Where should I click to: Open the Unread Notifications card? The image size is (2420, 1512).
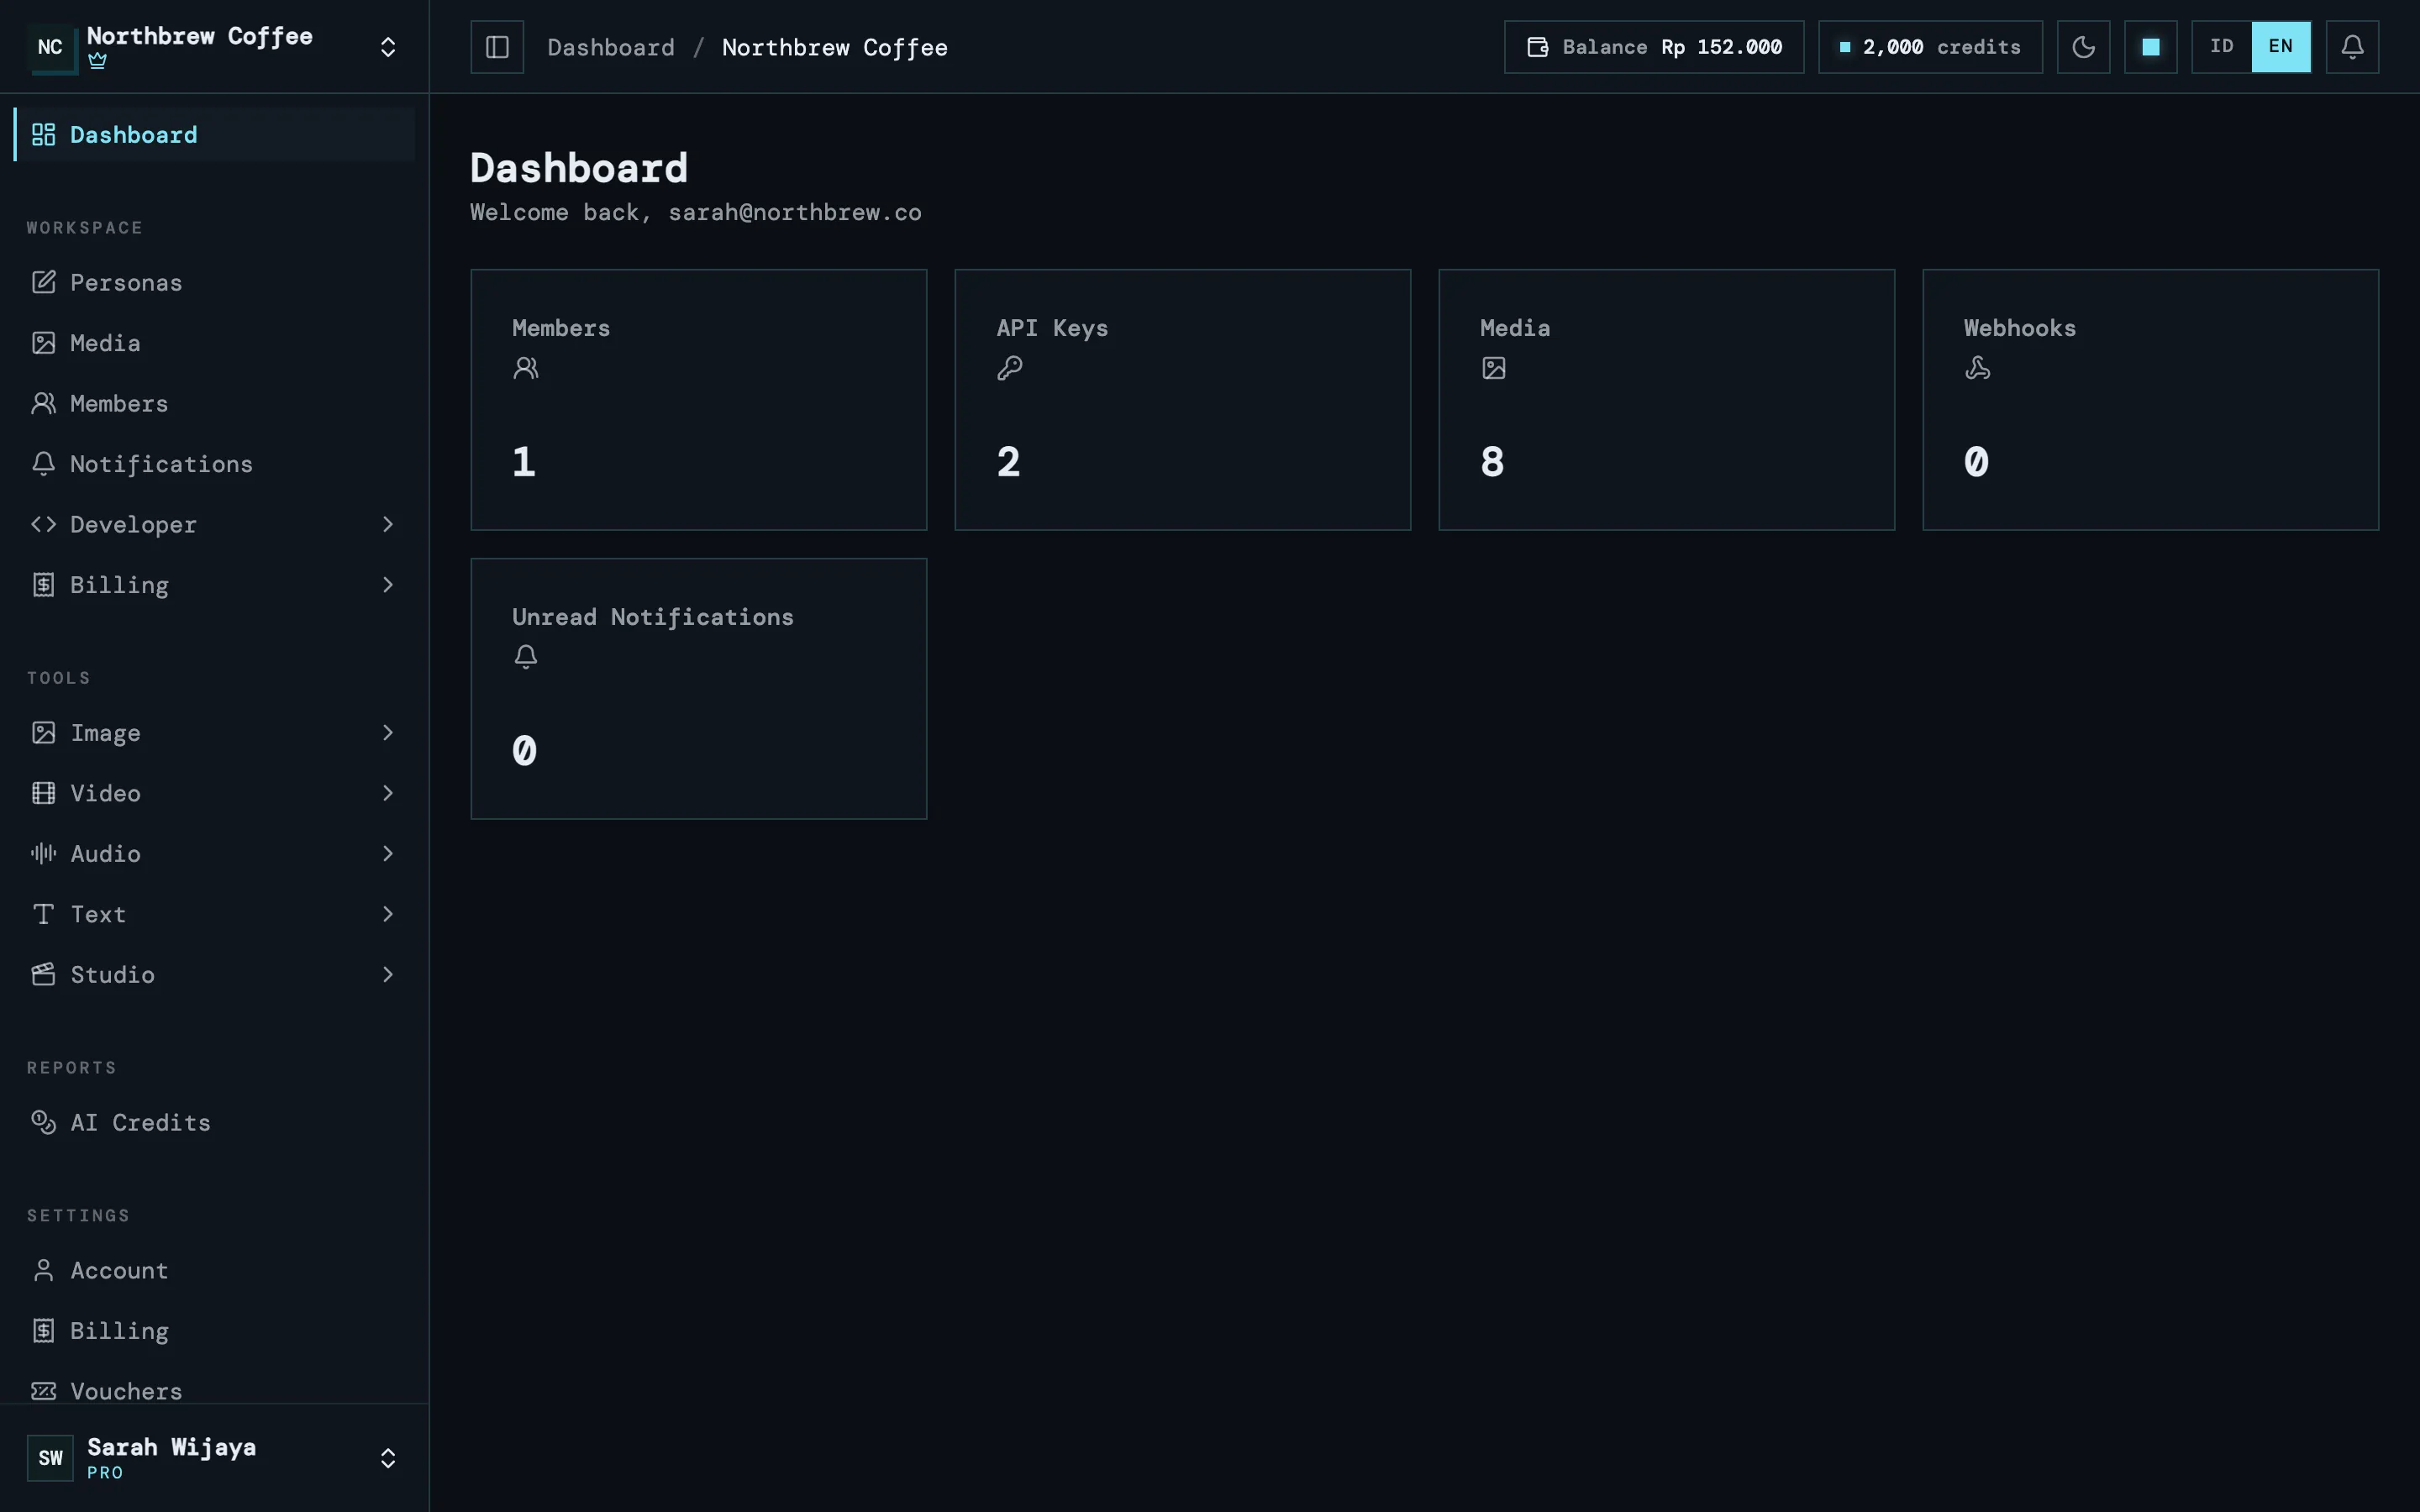[699, 689]
